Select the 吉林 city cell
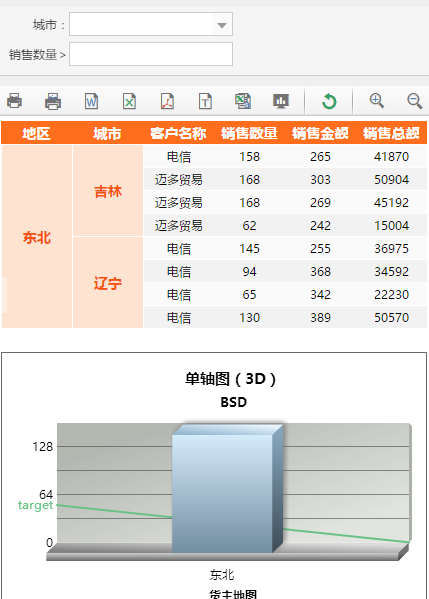The height and width of the screenshot is (599, 429). 108,191
